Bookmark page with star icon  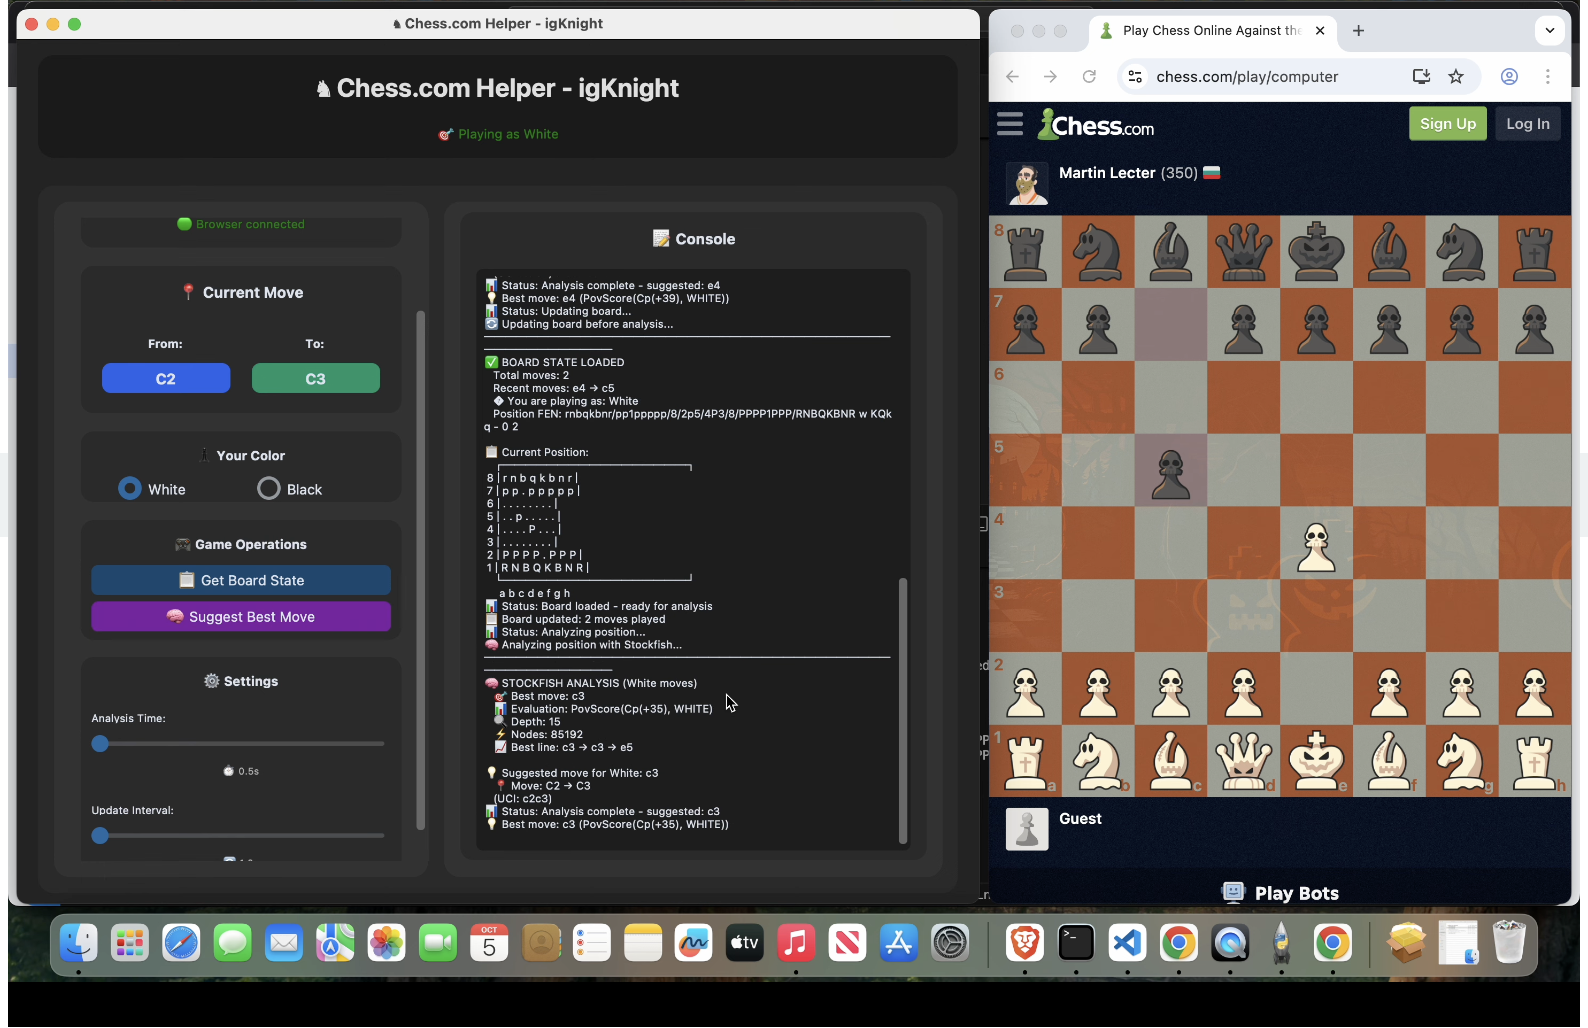1456,77
